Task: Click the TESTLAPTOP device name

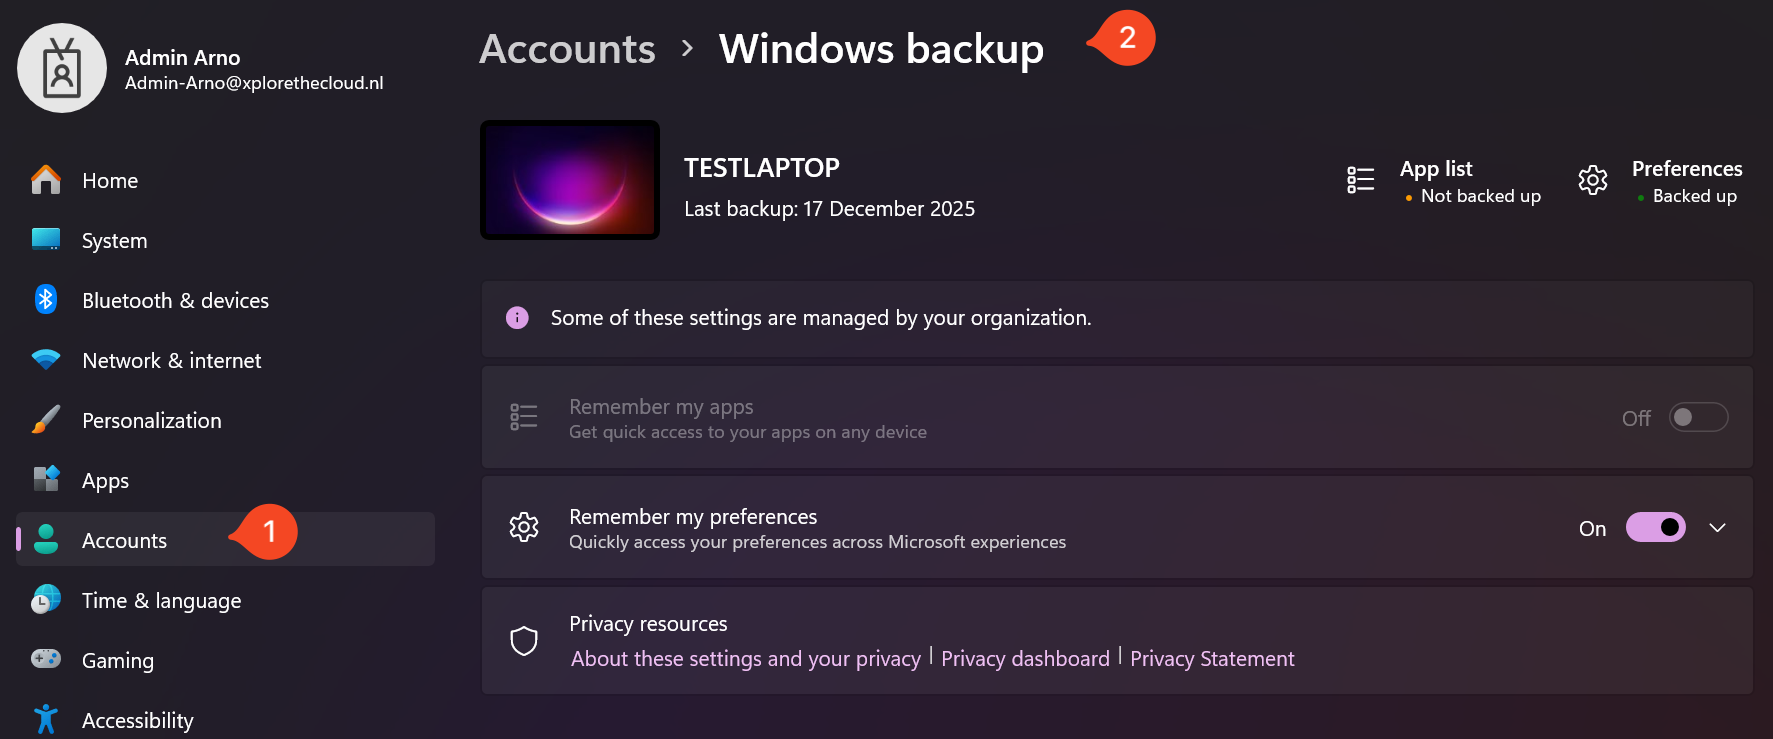Action: click(762, 168)
